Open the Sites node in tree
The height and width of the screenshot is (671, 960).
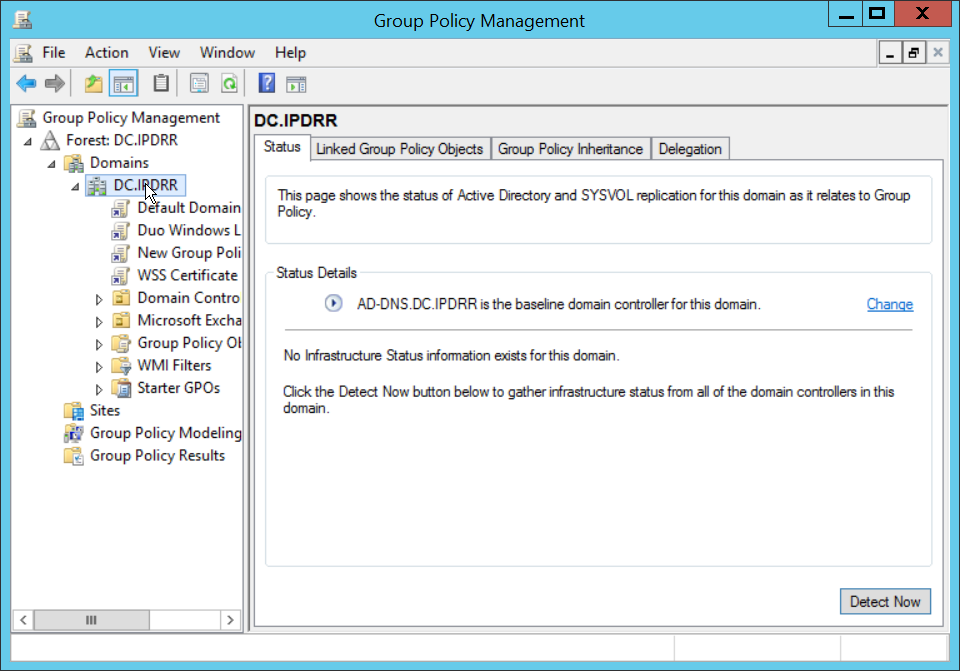(x=104, y=410)
